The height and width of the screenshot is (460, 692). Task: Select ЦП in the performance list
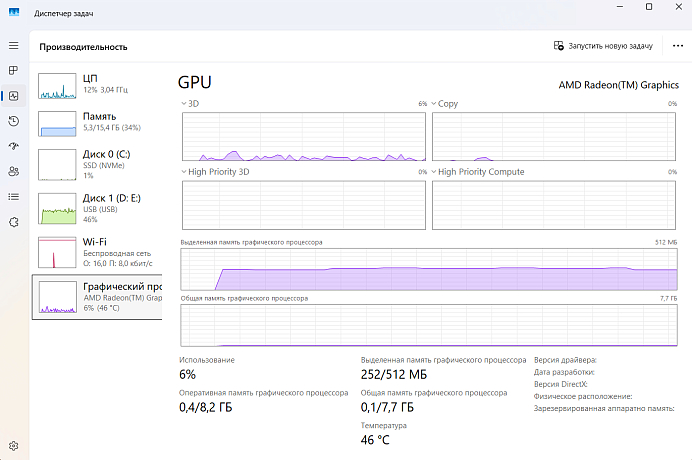coord(97,83)
